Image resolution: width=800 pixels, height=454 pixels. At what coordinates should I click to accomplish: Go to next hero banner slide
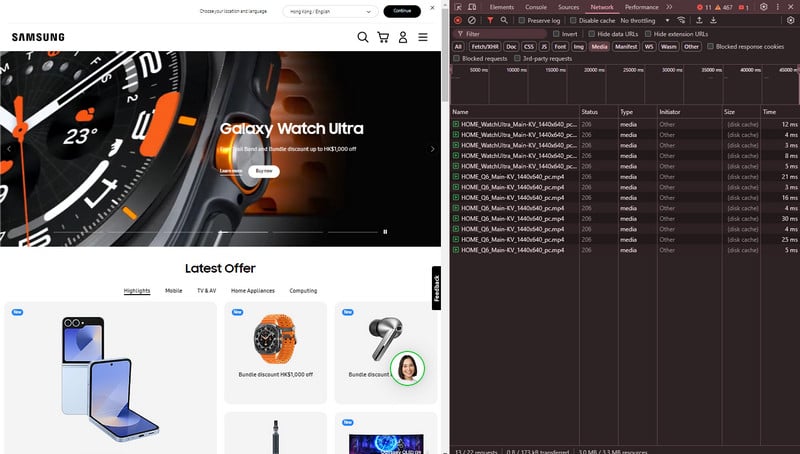432,149
